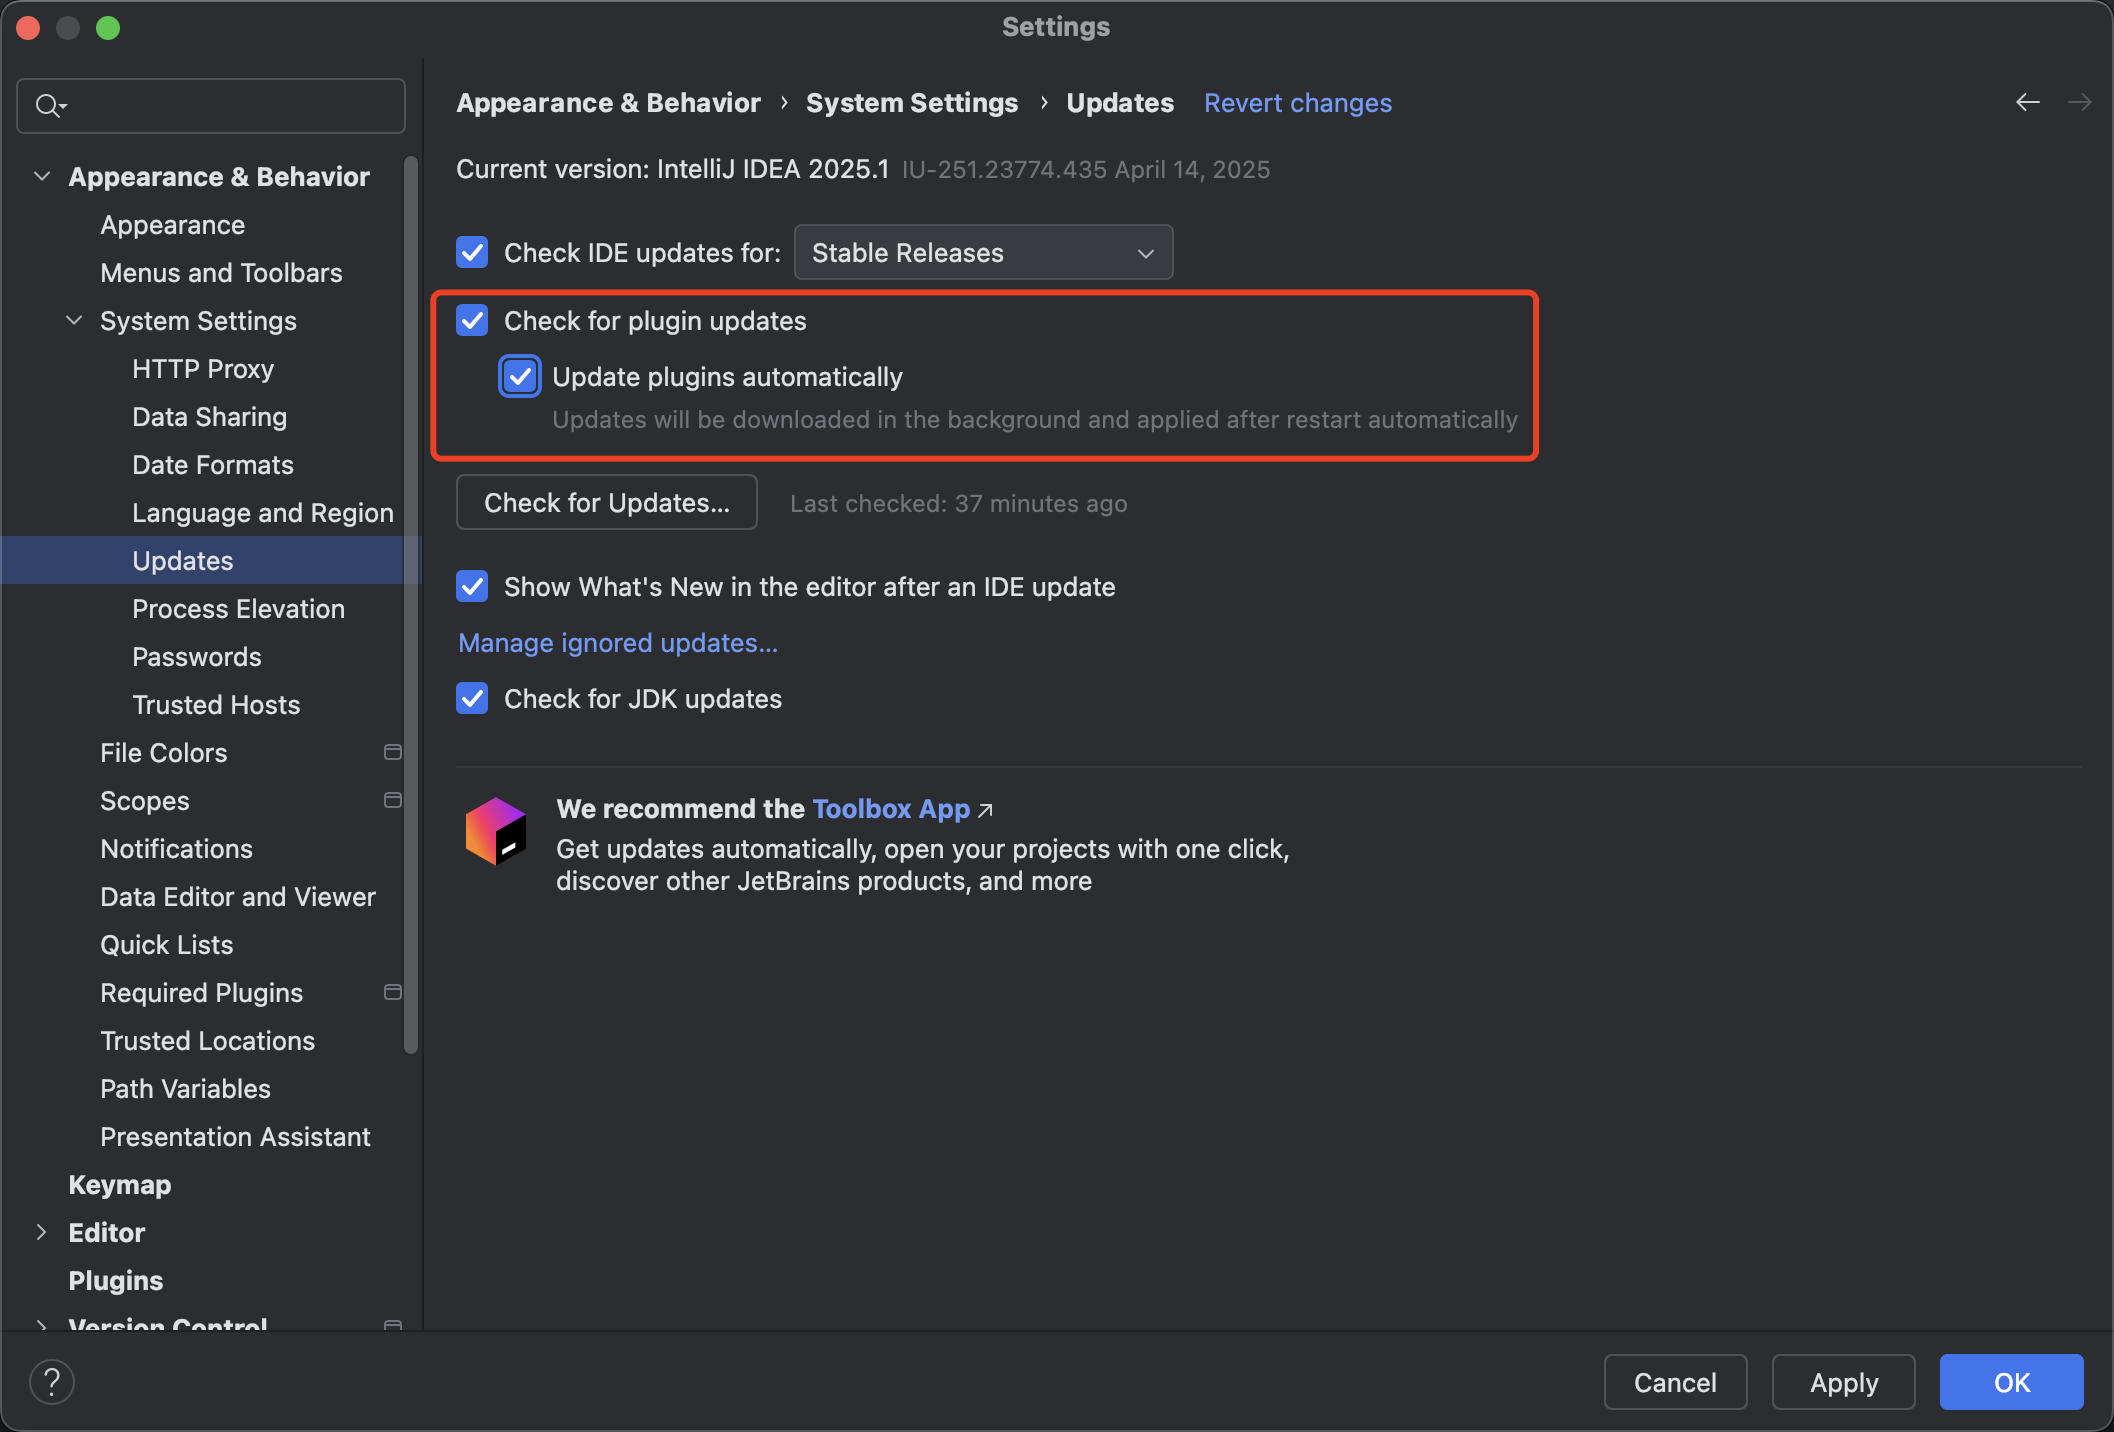Image resolution: width=2114 pixels, height=1432 pixels.
Task: Click project-level icon beside Scopes
Action: coord(393,800)
